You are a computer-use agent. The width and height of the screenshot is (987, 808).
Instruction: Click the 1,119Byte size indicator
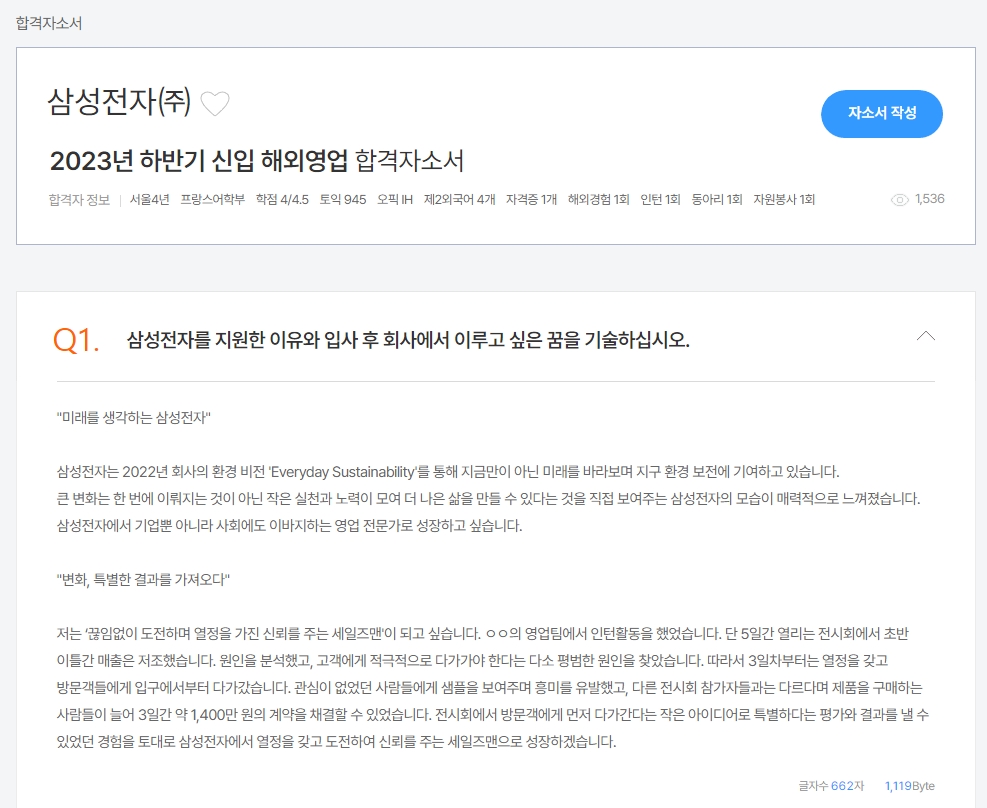click(910, 786)
